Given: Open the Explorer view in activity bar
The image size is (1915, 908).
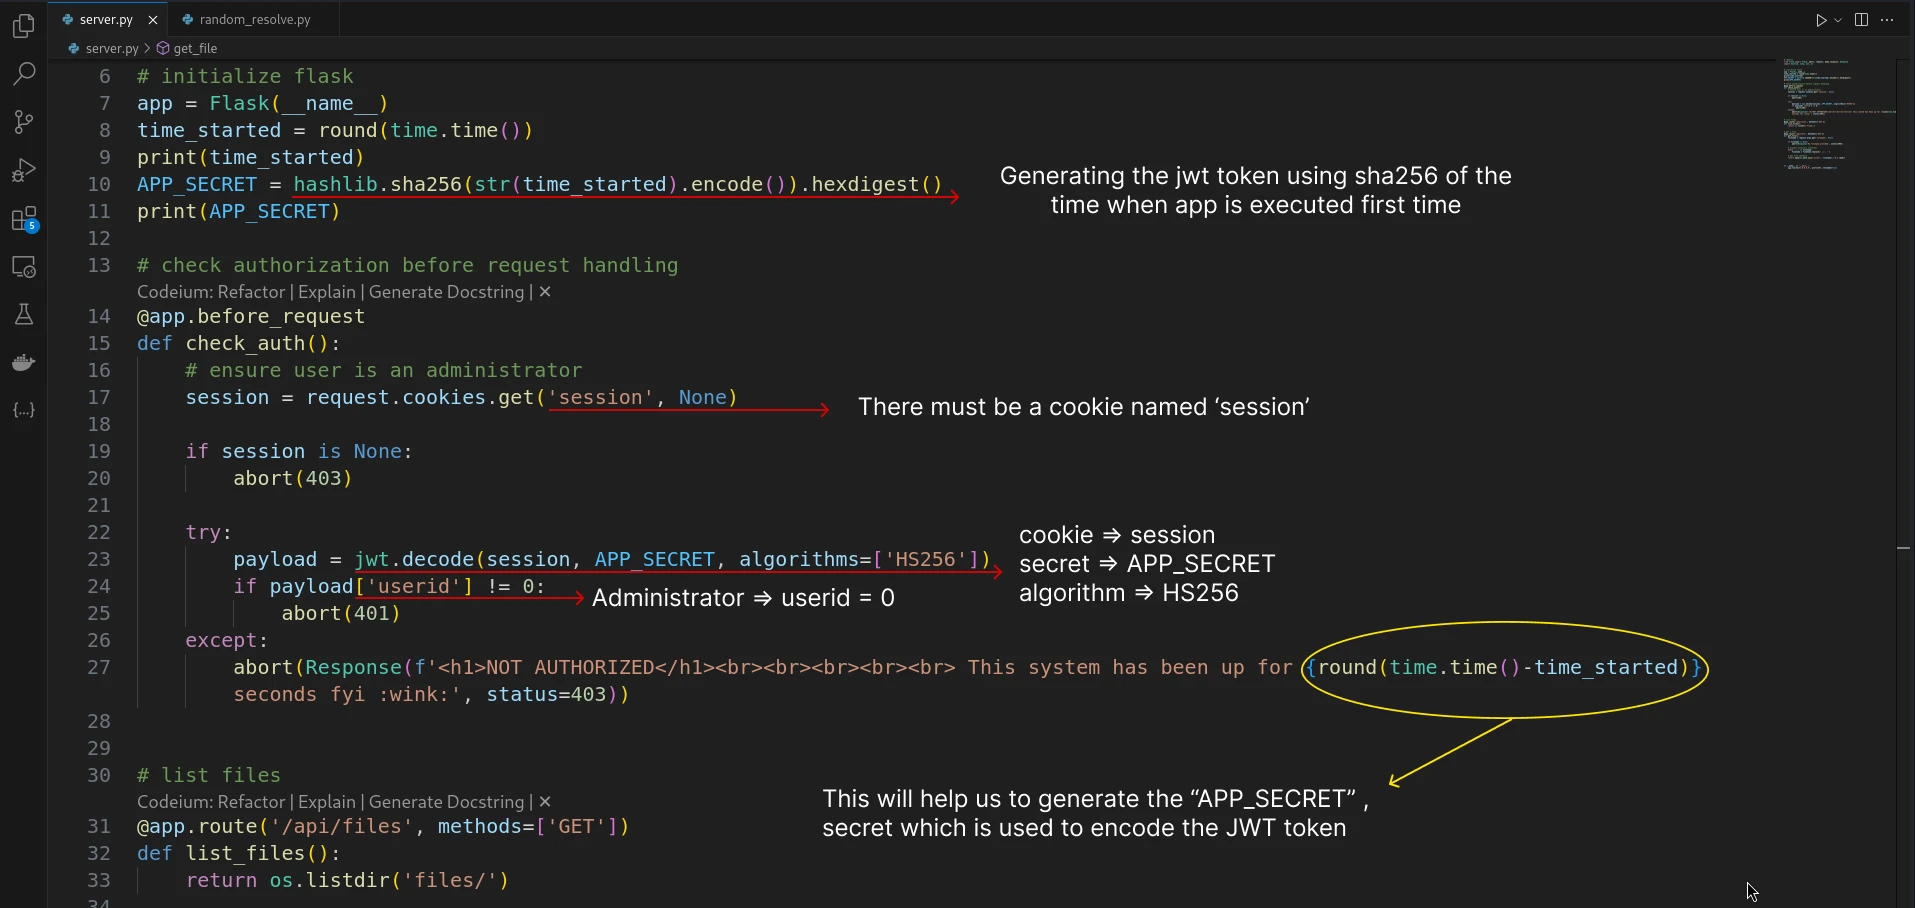Looking at the screenshot, I should tap(24, 25).
